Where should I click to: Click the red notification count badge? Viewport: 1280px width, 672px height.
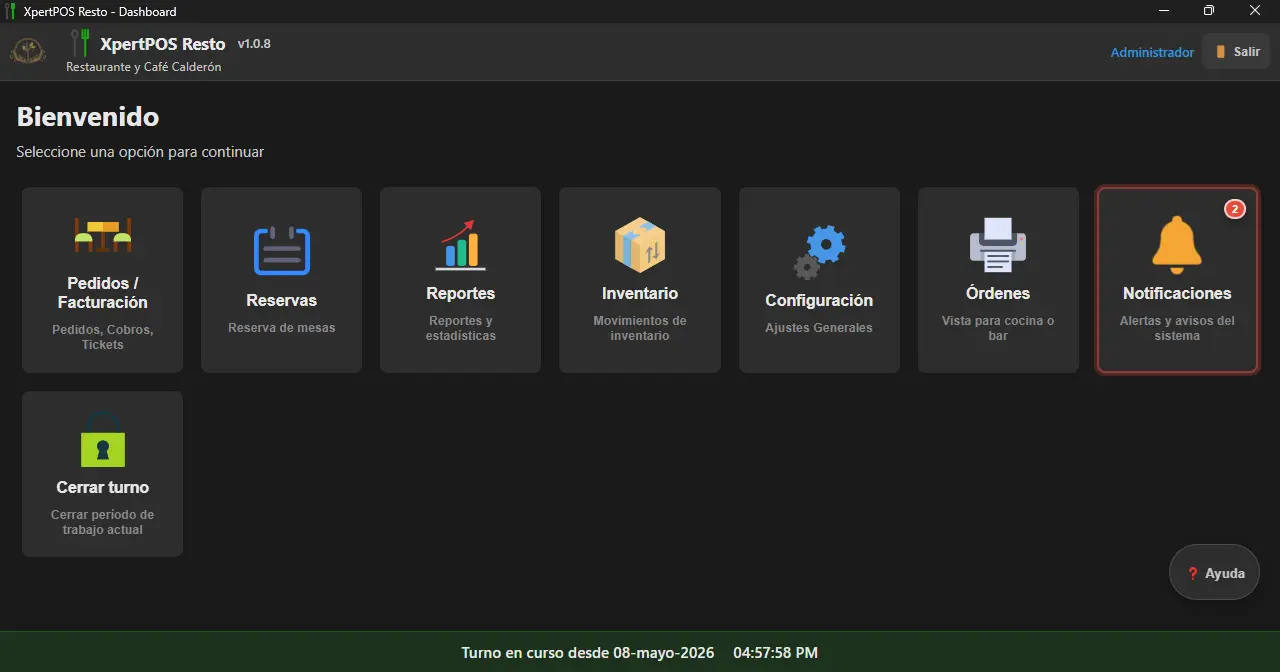click(1235, 209)
